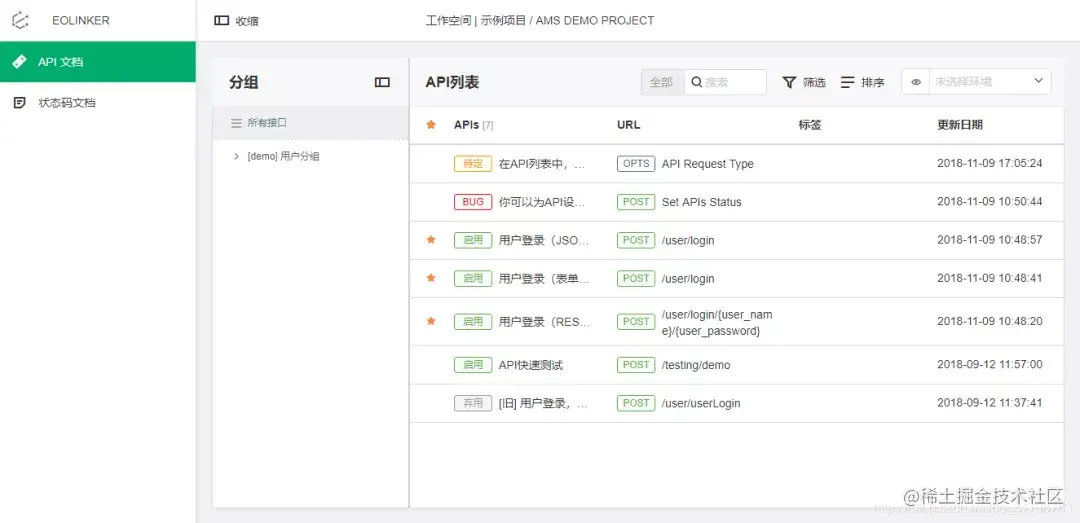Click the star column header icon

(x=431, y=125)
